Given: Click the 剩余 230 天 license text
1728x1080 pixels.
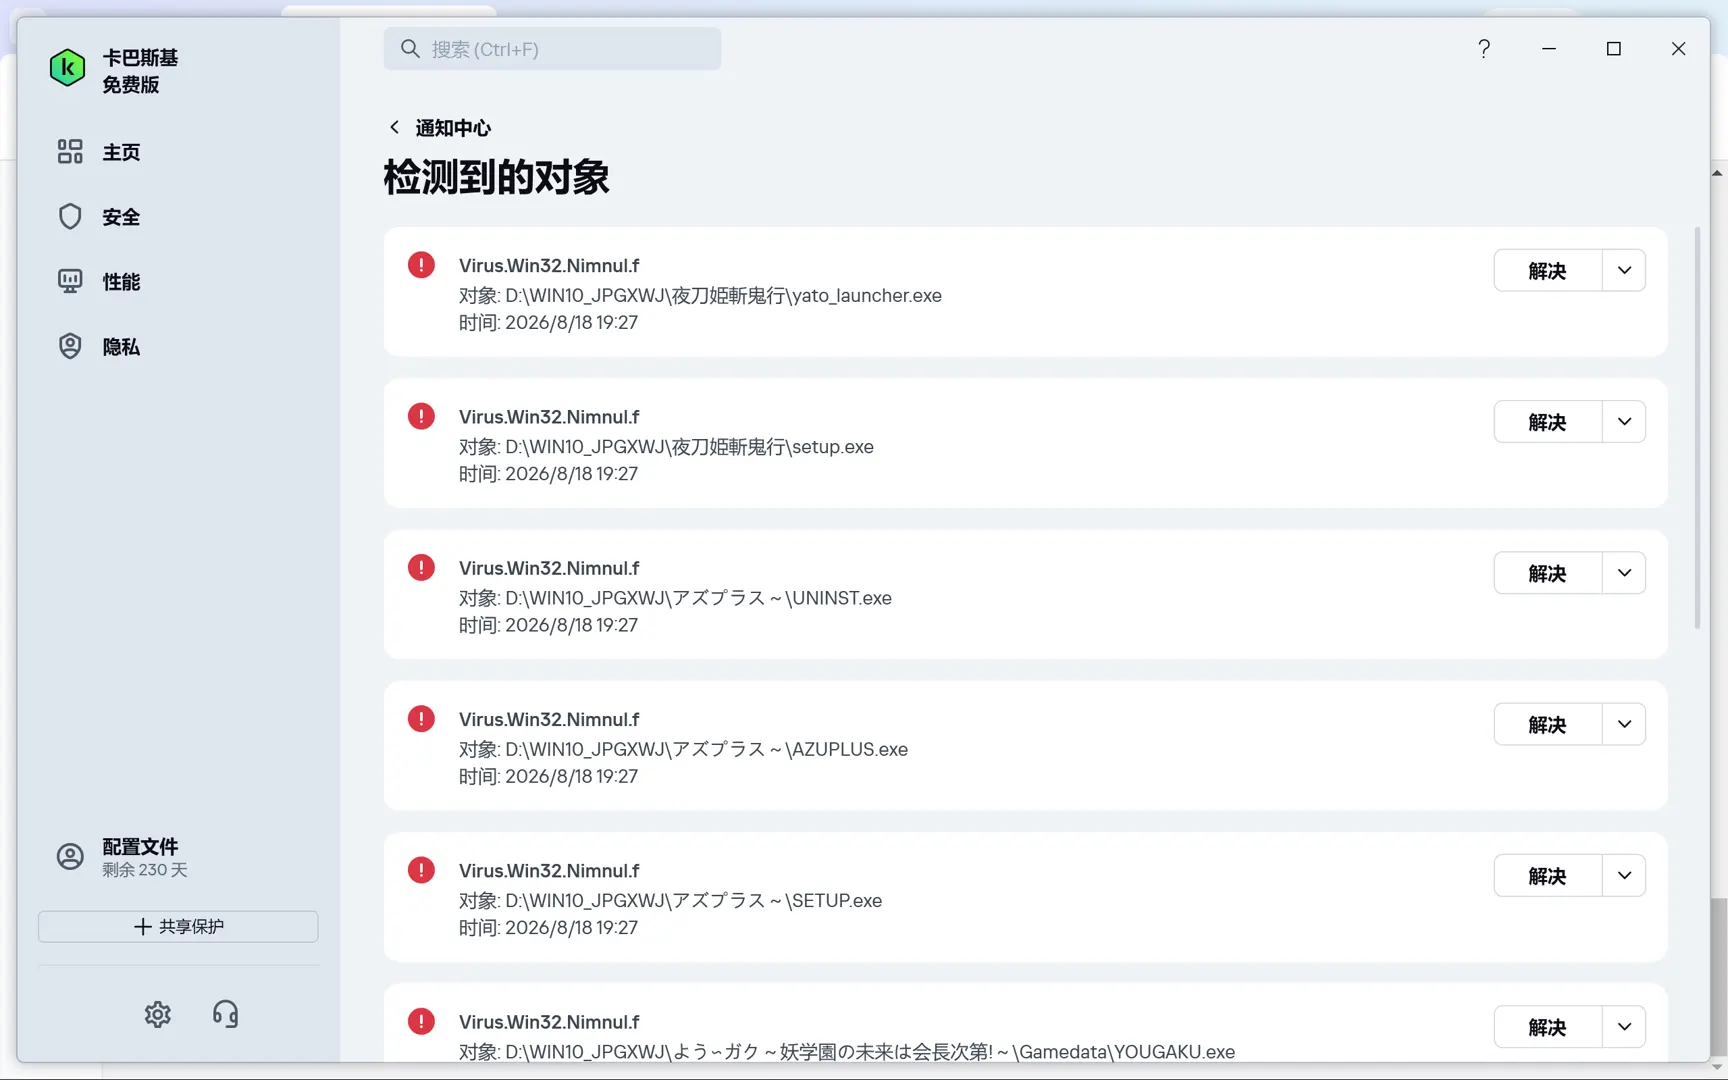Looking at the screenshot, I should [x=145, y=870].
